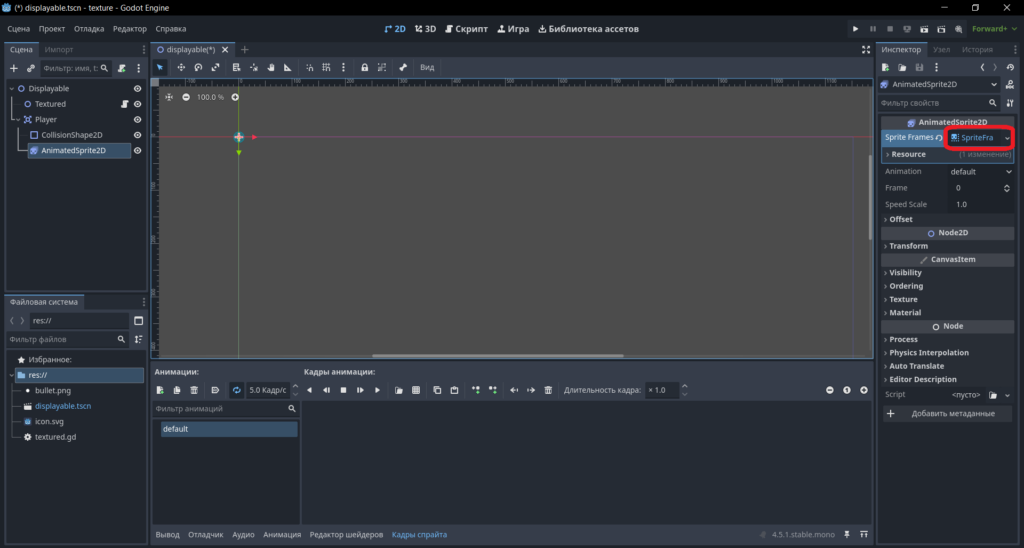Activate the Rotate mode tool
This screenshot has height=548, width=1024.
tap(198, 67)
